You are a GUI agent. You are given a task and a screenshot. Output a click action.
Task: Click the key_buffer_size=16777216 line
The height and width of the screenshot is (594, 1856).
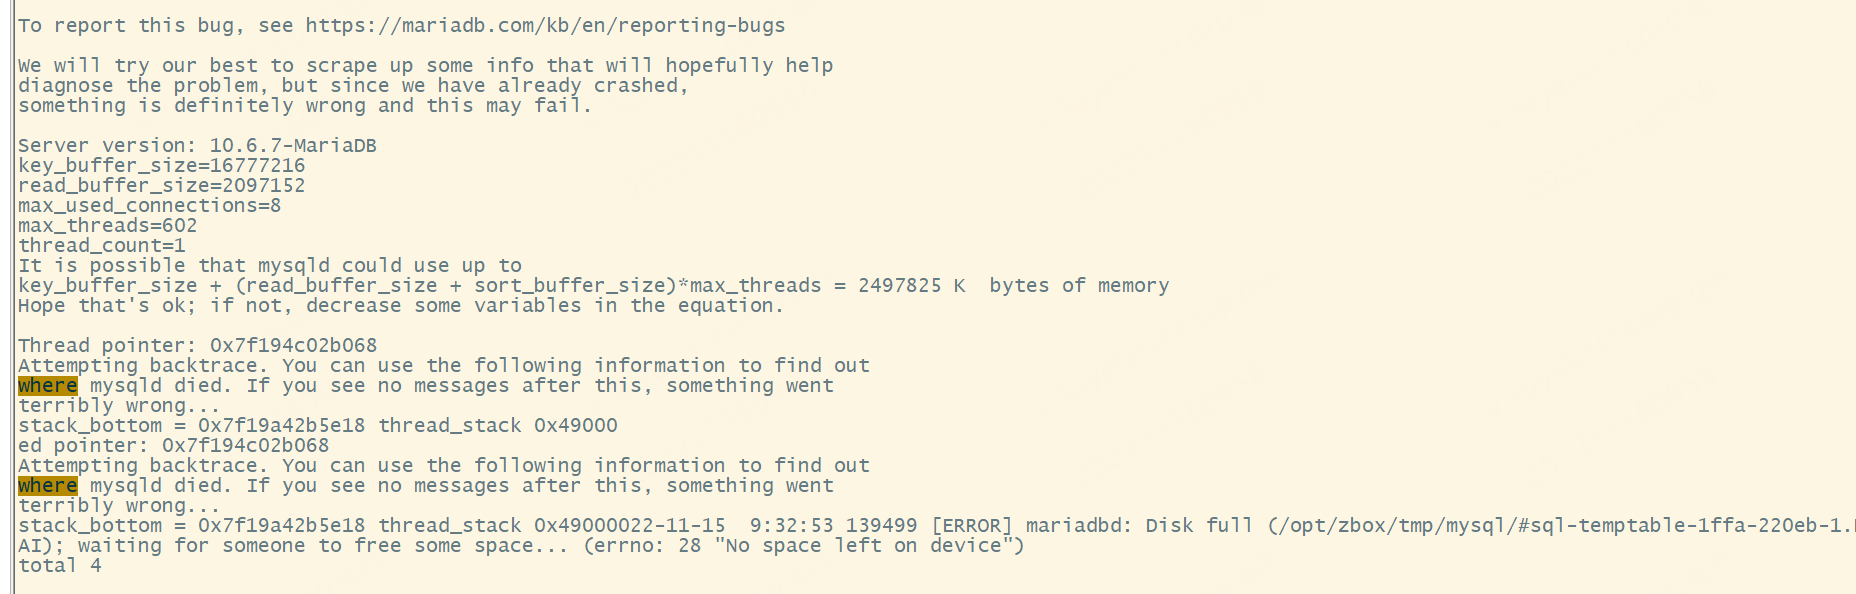tap(161, 166)
